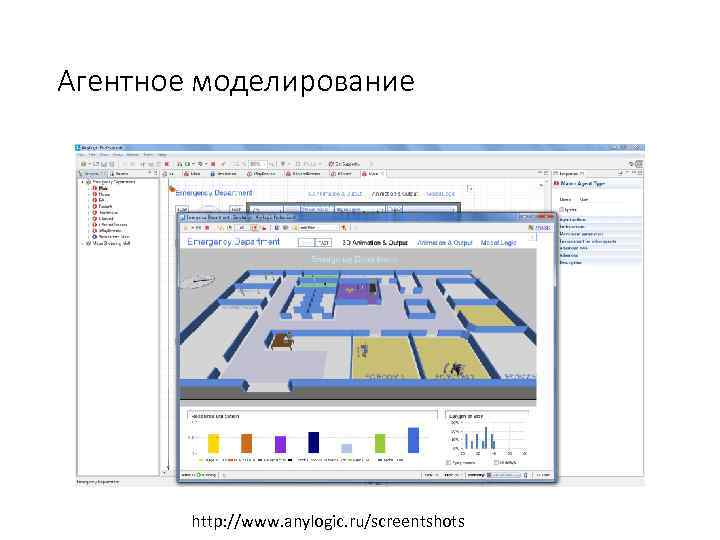Click Model Logic link in background editor
720x540 pixels.
(440, 194)
